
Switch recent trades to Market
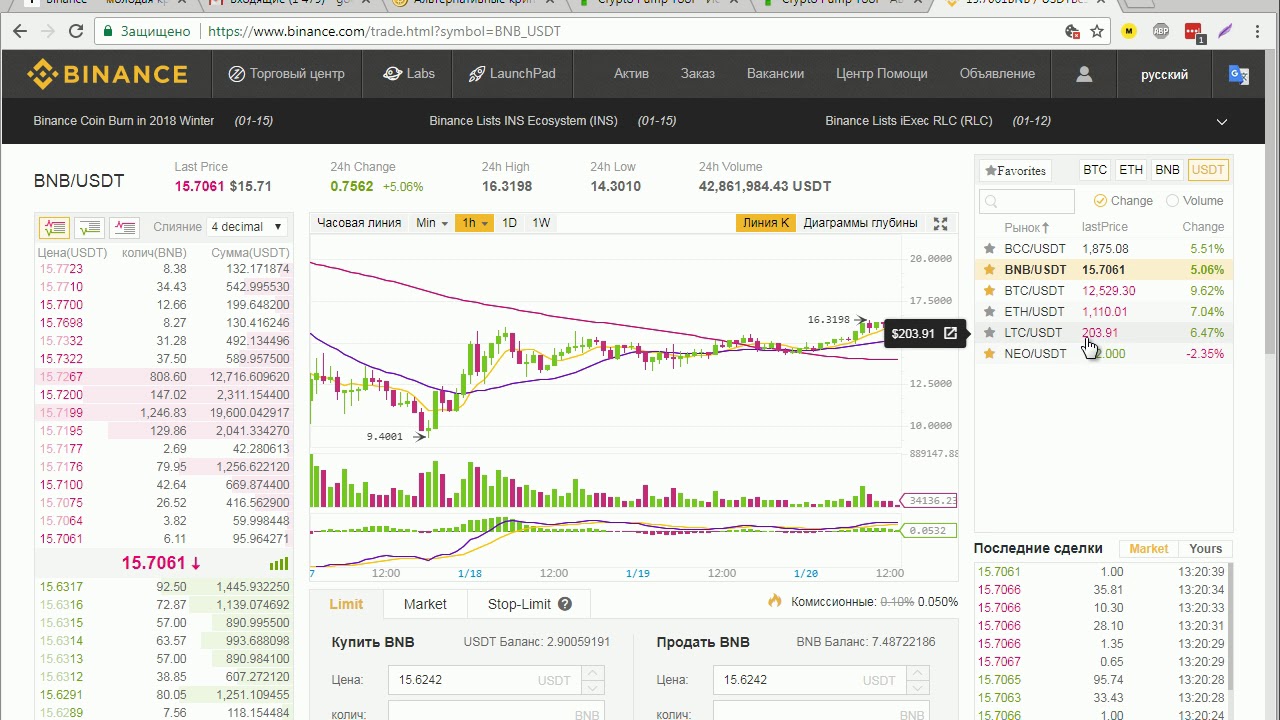pyautogui.click(x=1148, y=549)
